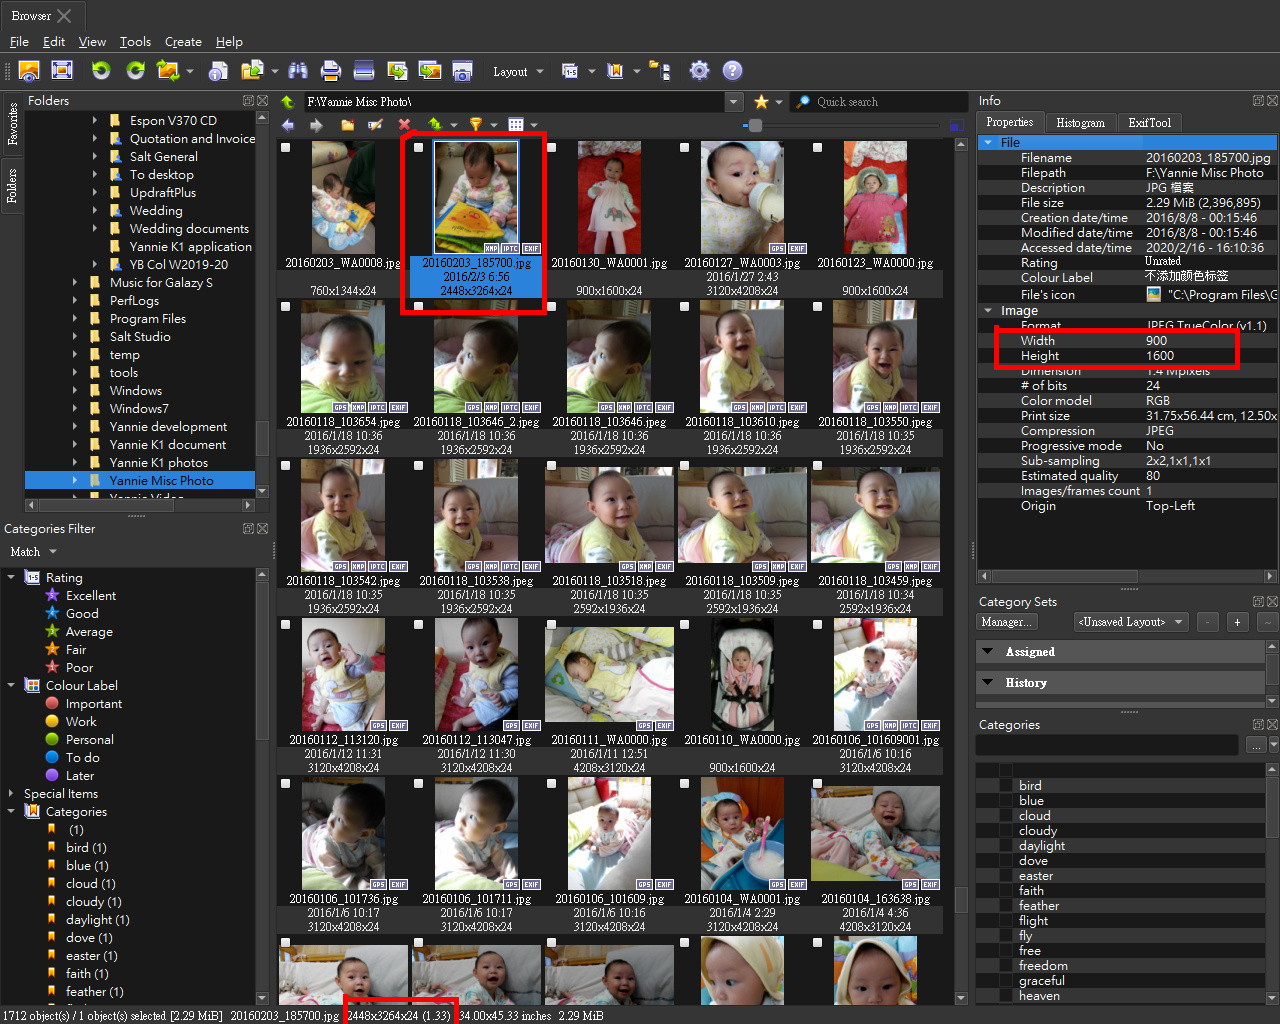Click the red X delete icon
This screenshot has height=1024, width=1280.
click(404, 125)
